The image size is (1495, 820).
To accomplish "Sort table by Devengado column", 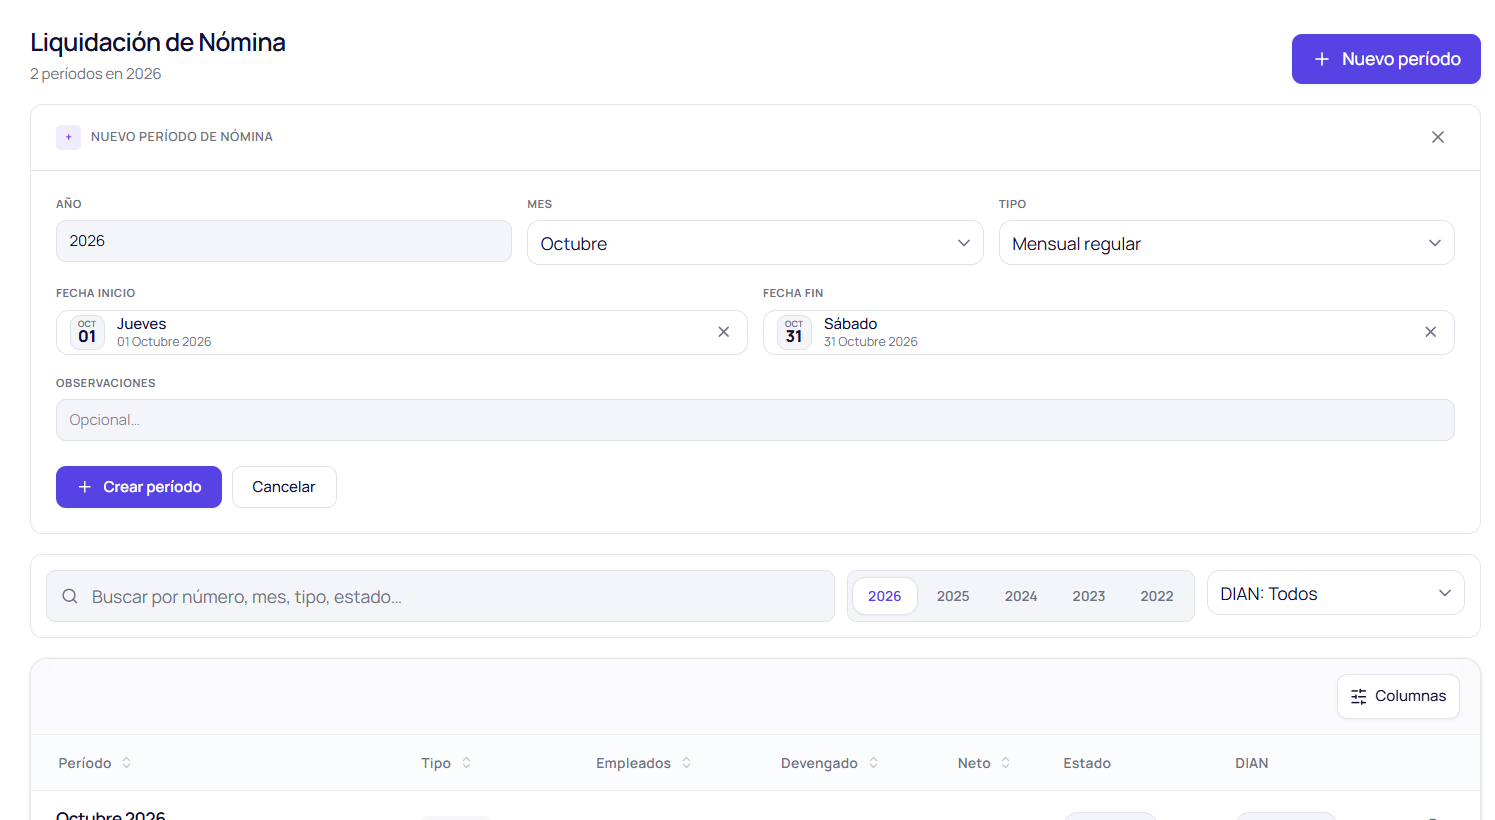I will pos(830,763).
